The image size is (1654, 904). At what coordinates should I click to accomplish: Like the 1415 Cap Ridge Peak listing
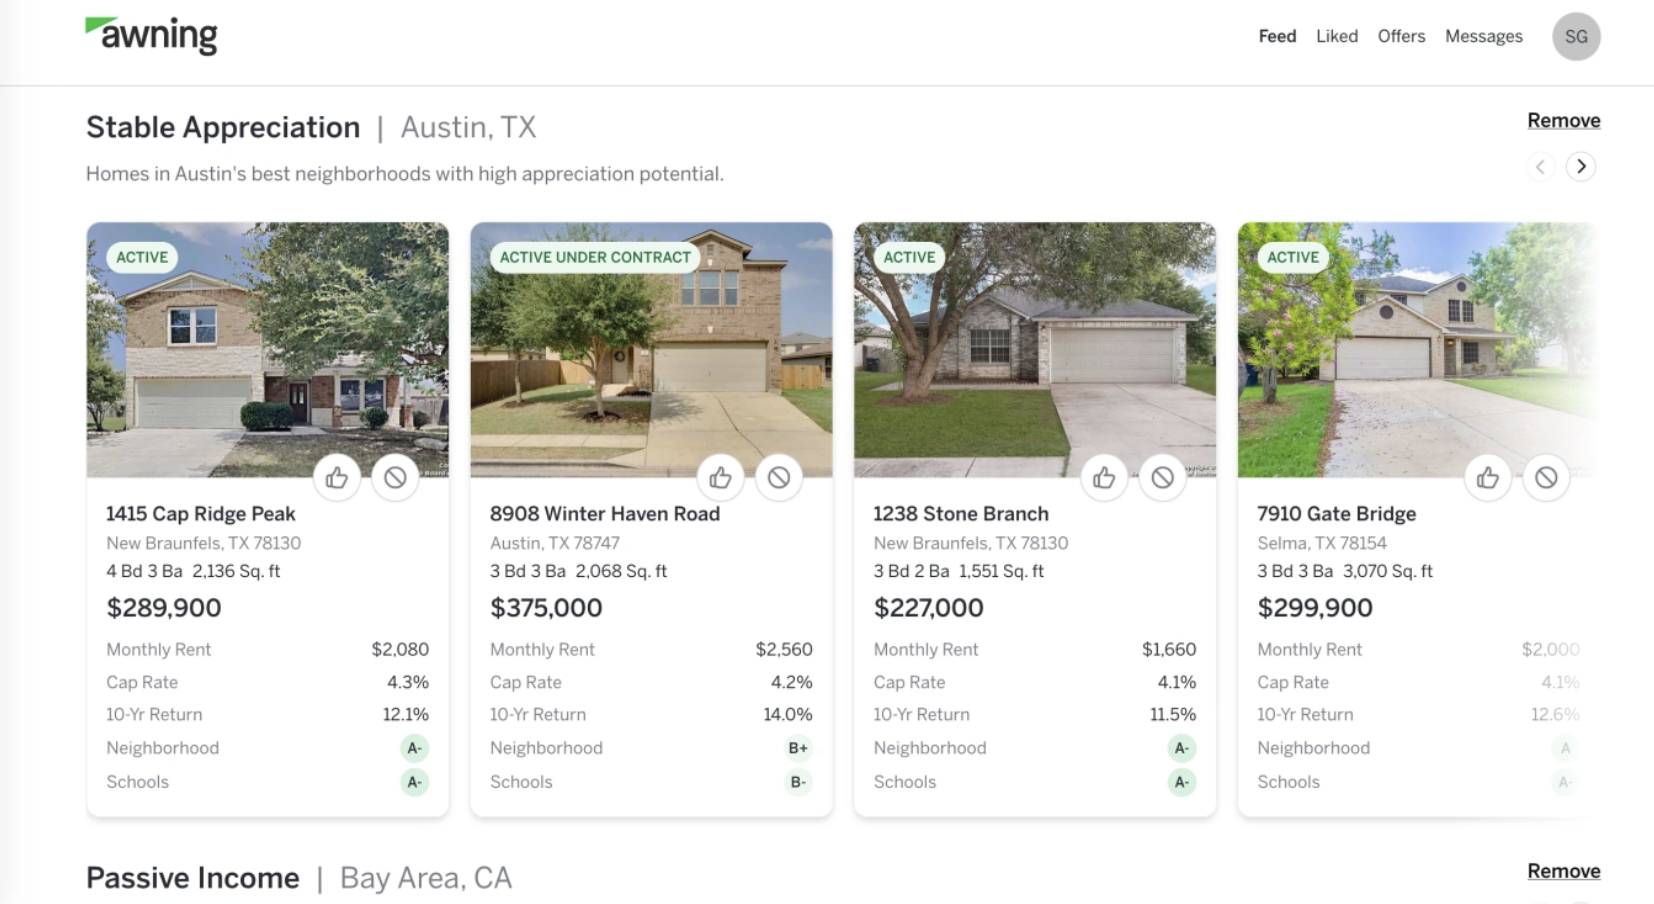[337, 478]
